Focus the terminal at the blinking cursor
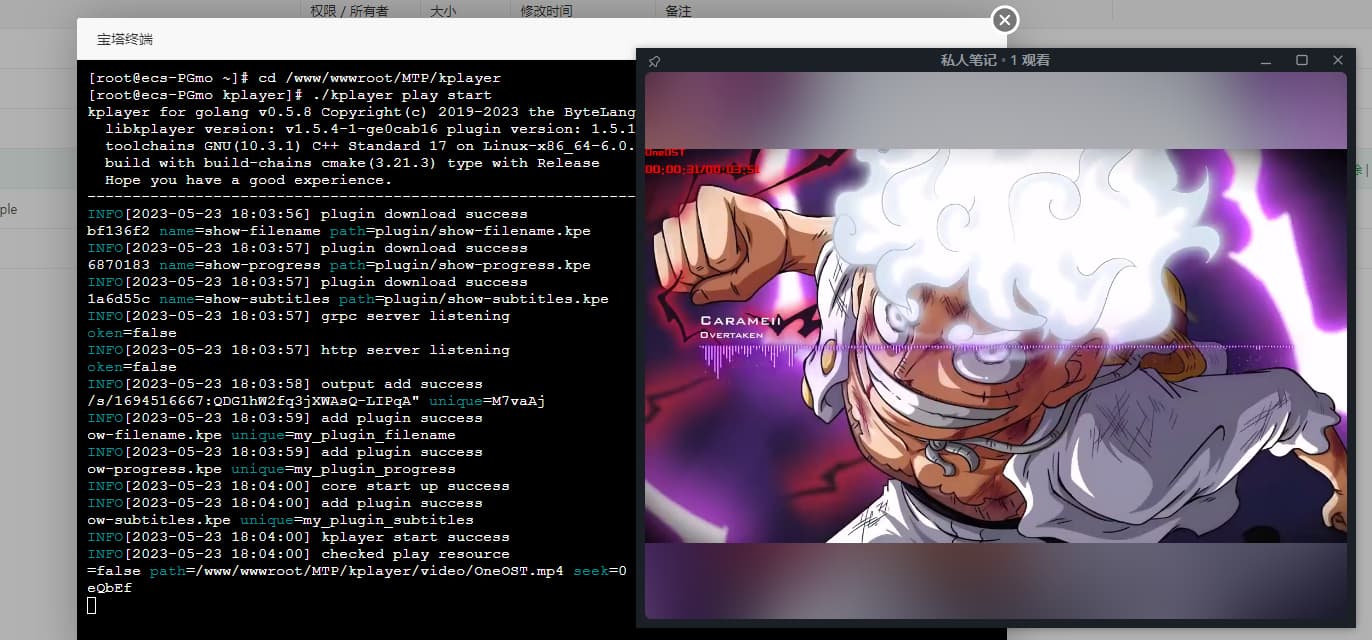 coord(92,605)
